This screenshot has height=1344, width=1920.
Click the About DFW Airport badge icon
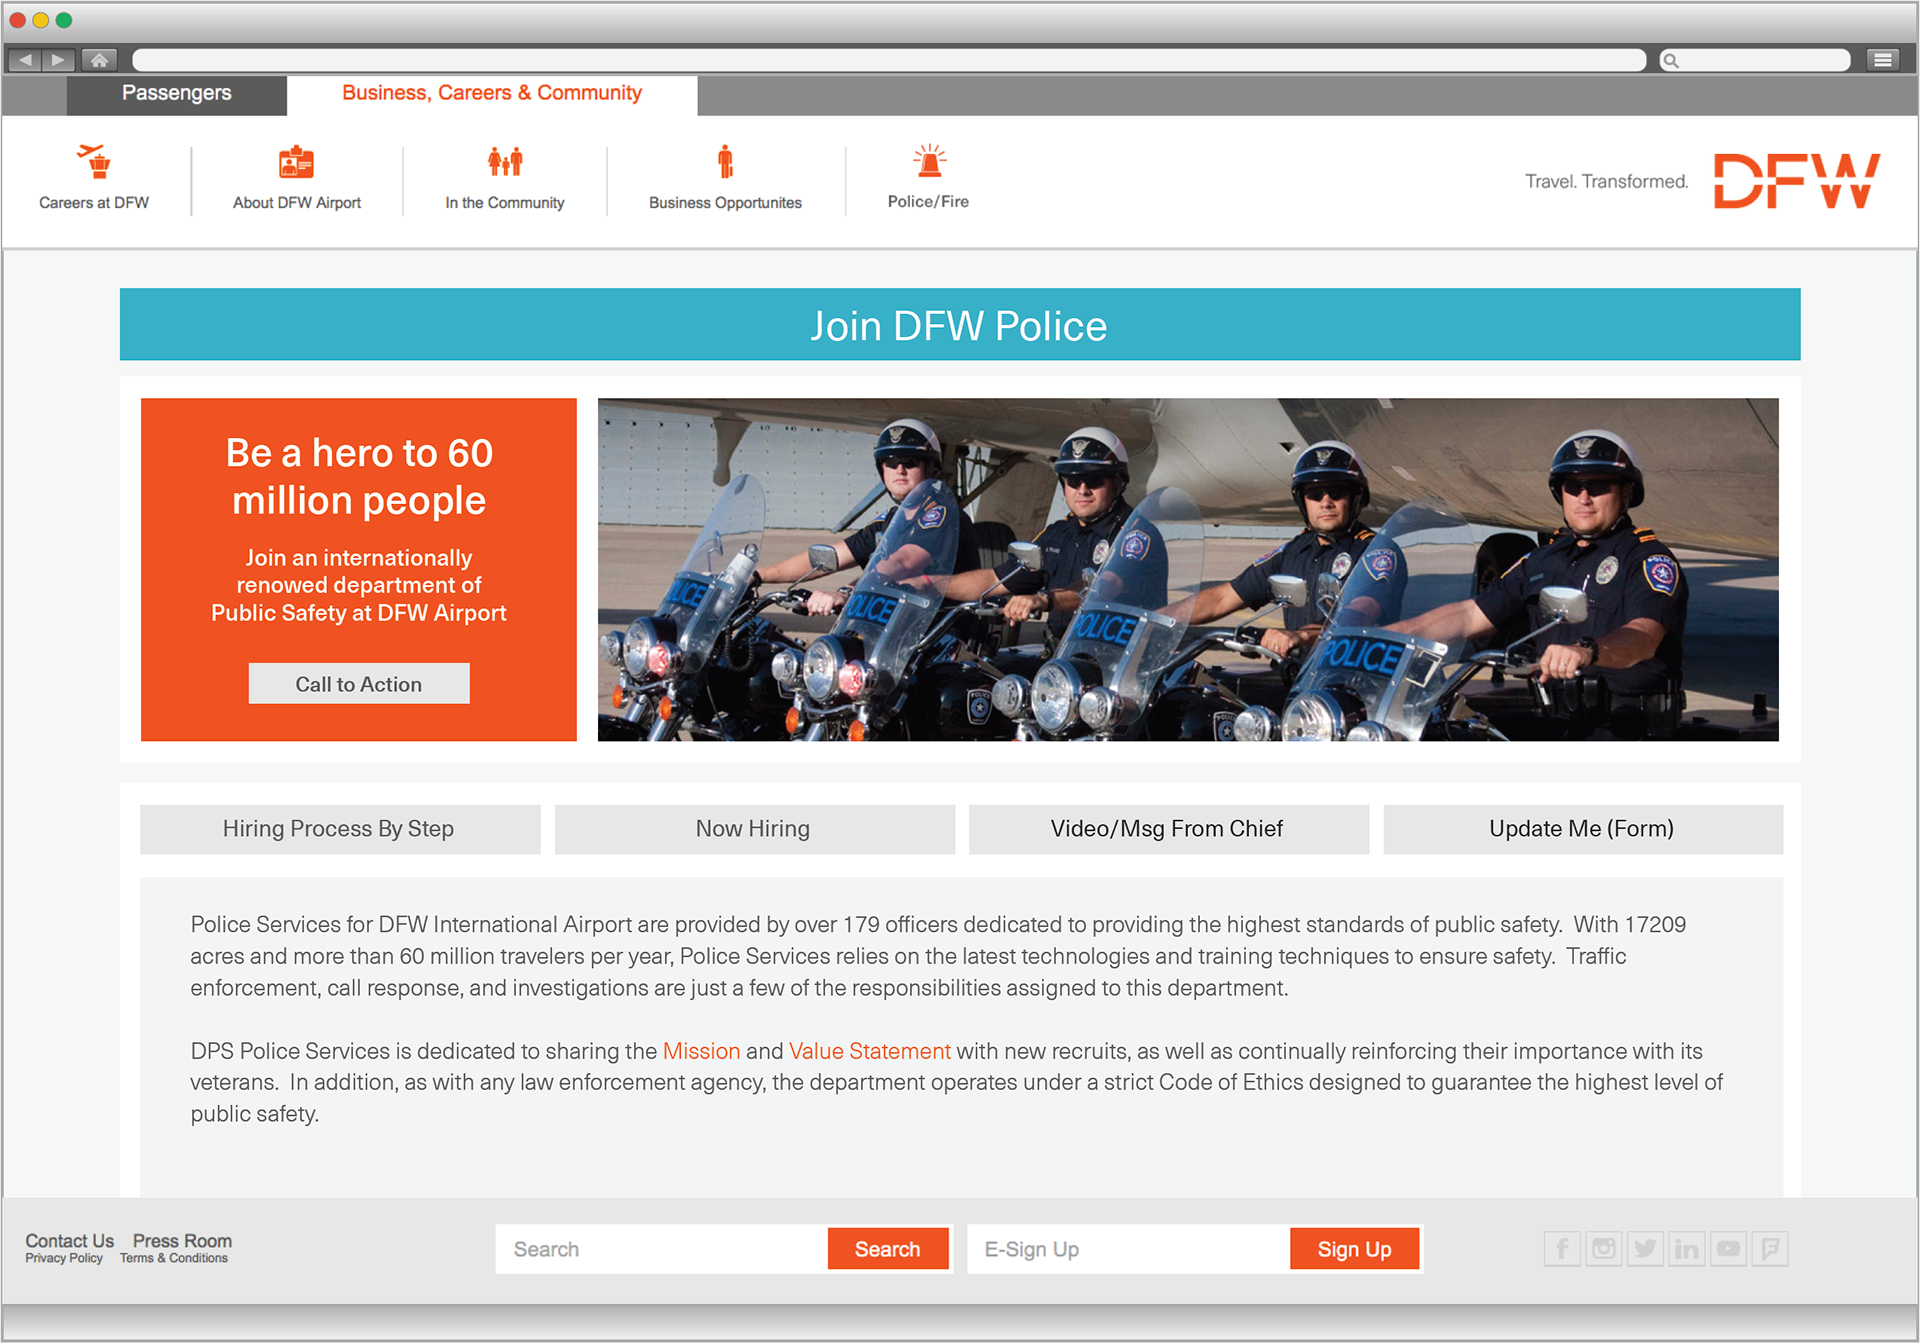tap(296, 161)
